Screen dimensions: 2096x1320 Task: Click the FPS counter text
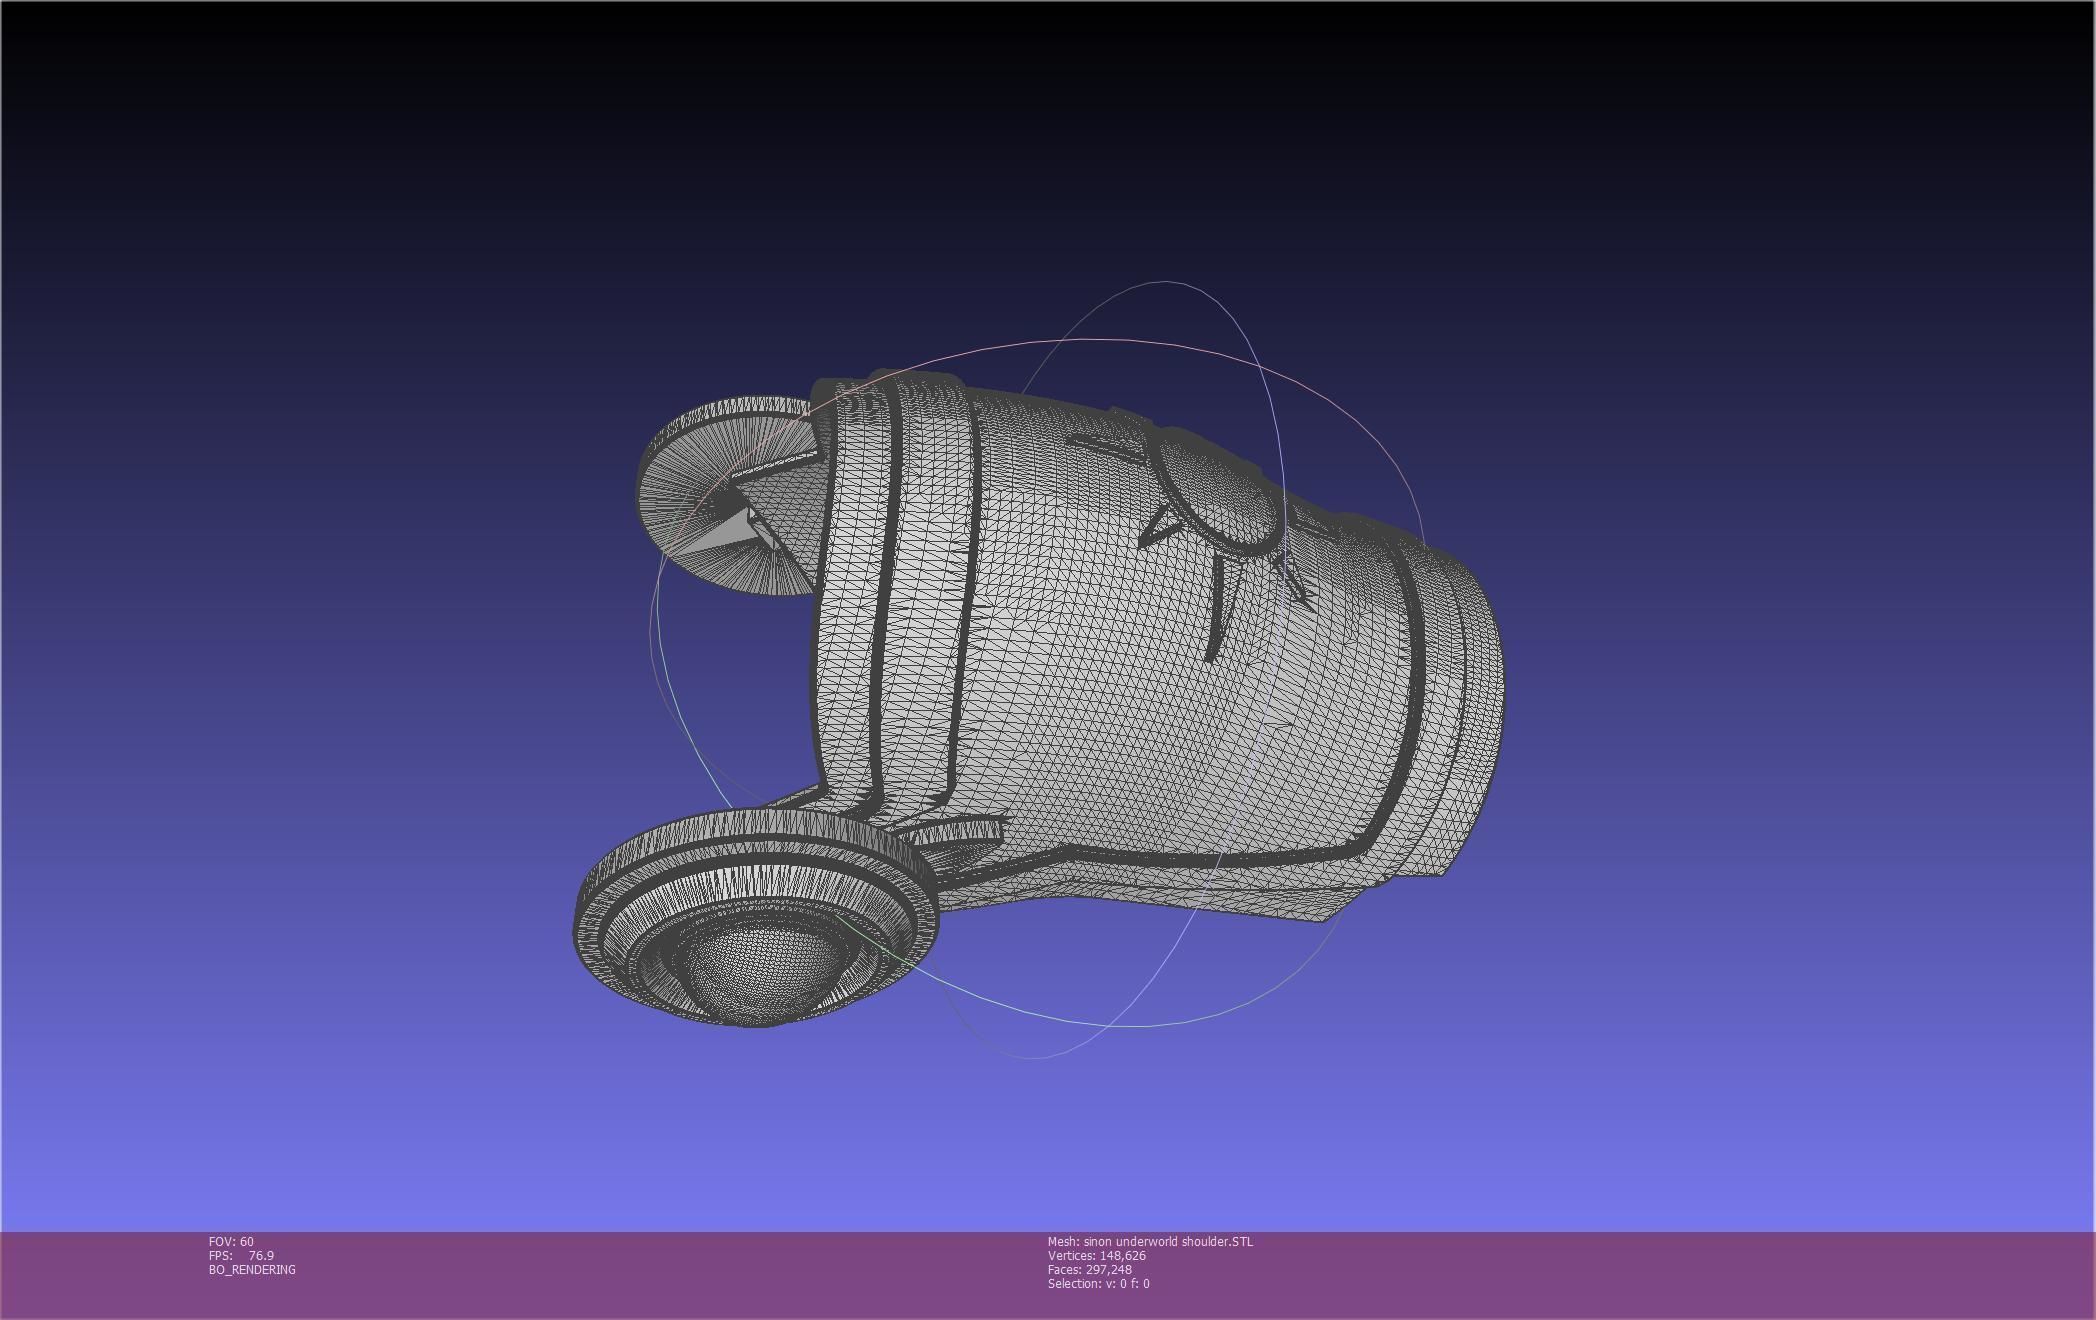[x=241, y=1255]
